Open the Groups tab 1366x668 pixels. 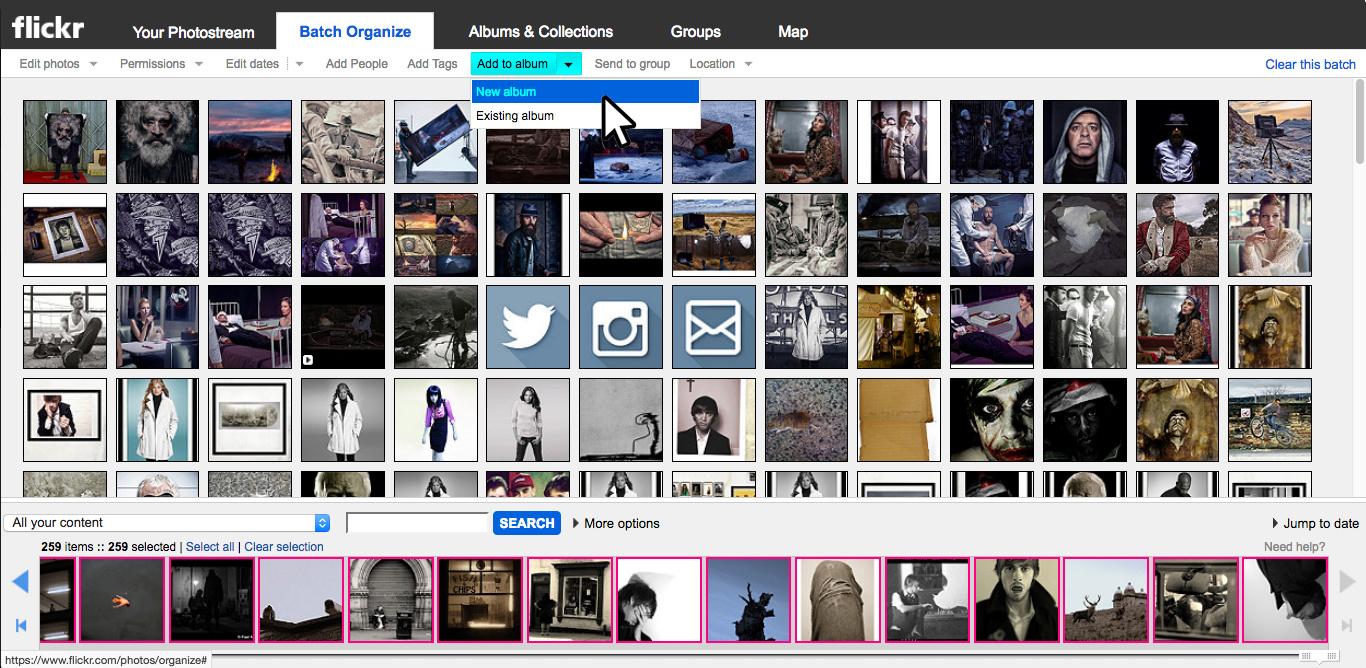[x=696, y=32]
